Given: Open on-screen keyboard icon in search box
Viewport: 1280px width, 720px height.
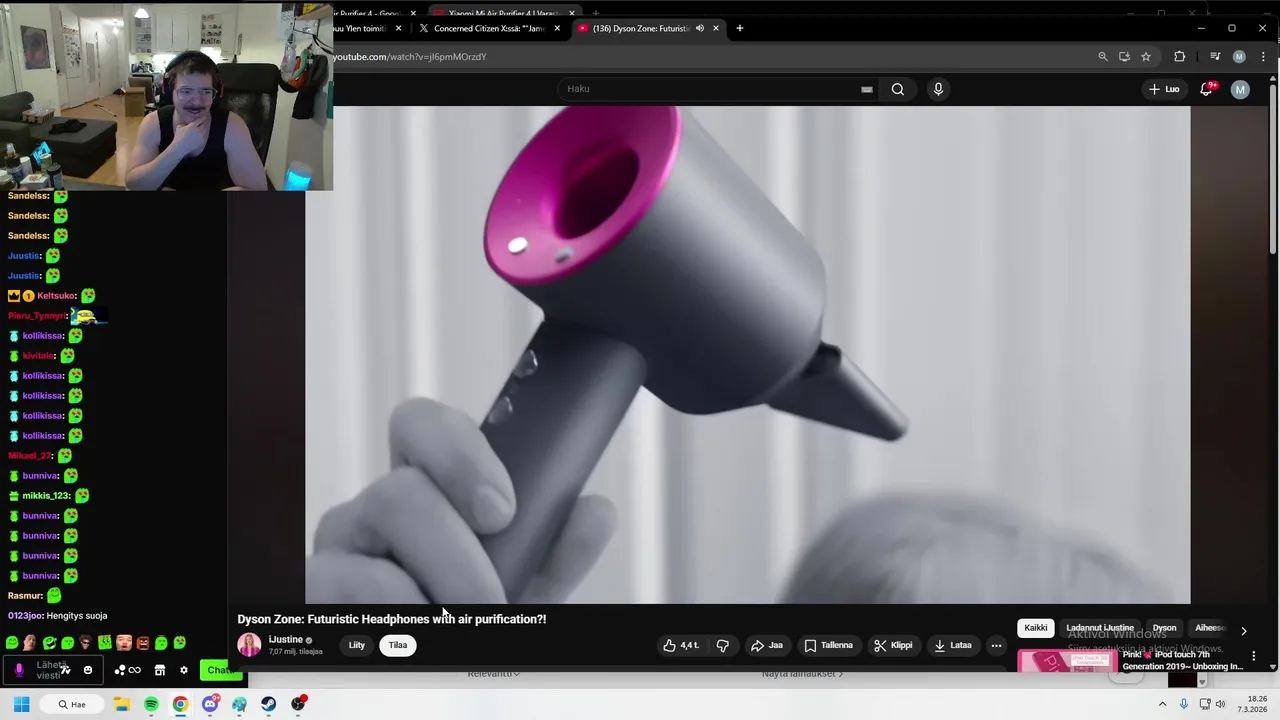Looking at the screenshot, I should tap(867, 89).
